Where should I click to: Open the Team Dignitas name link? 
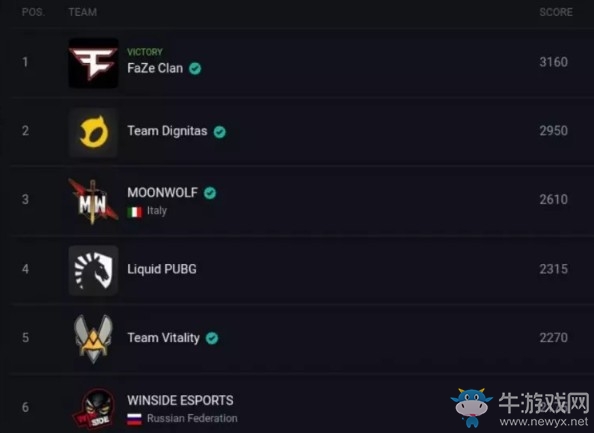[x=167, y=131]
